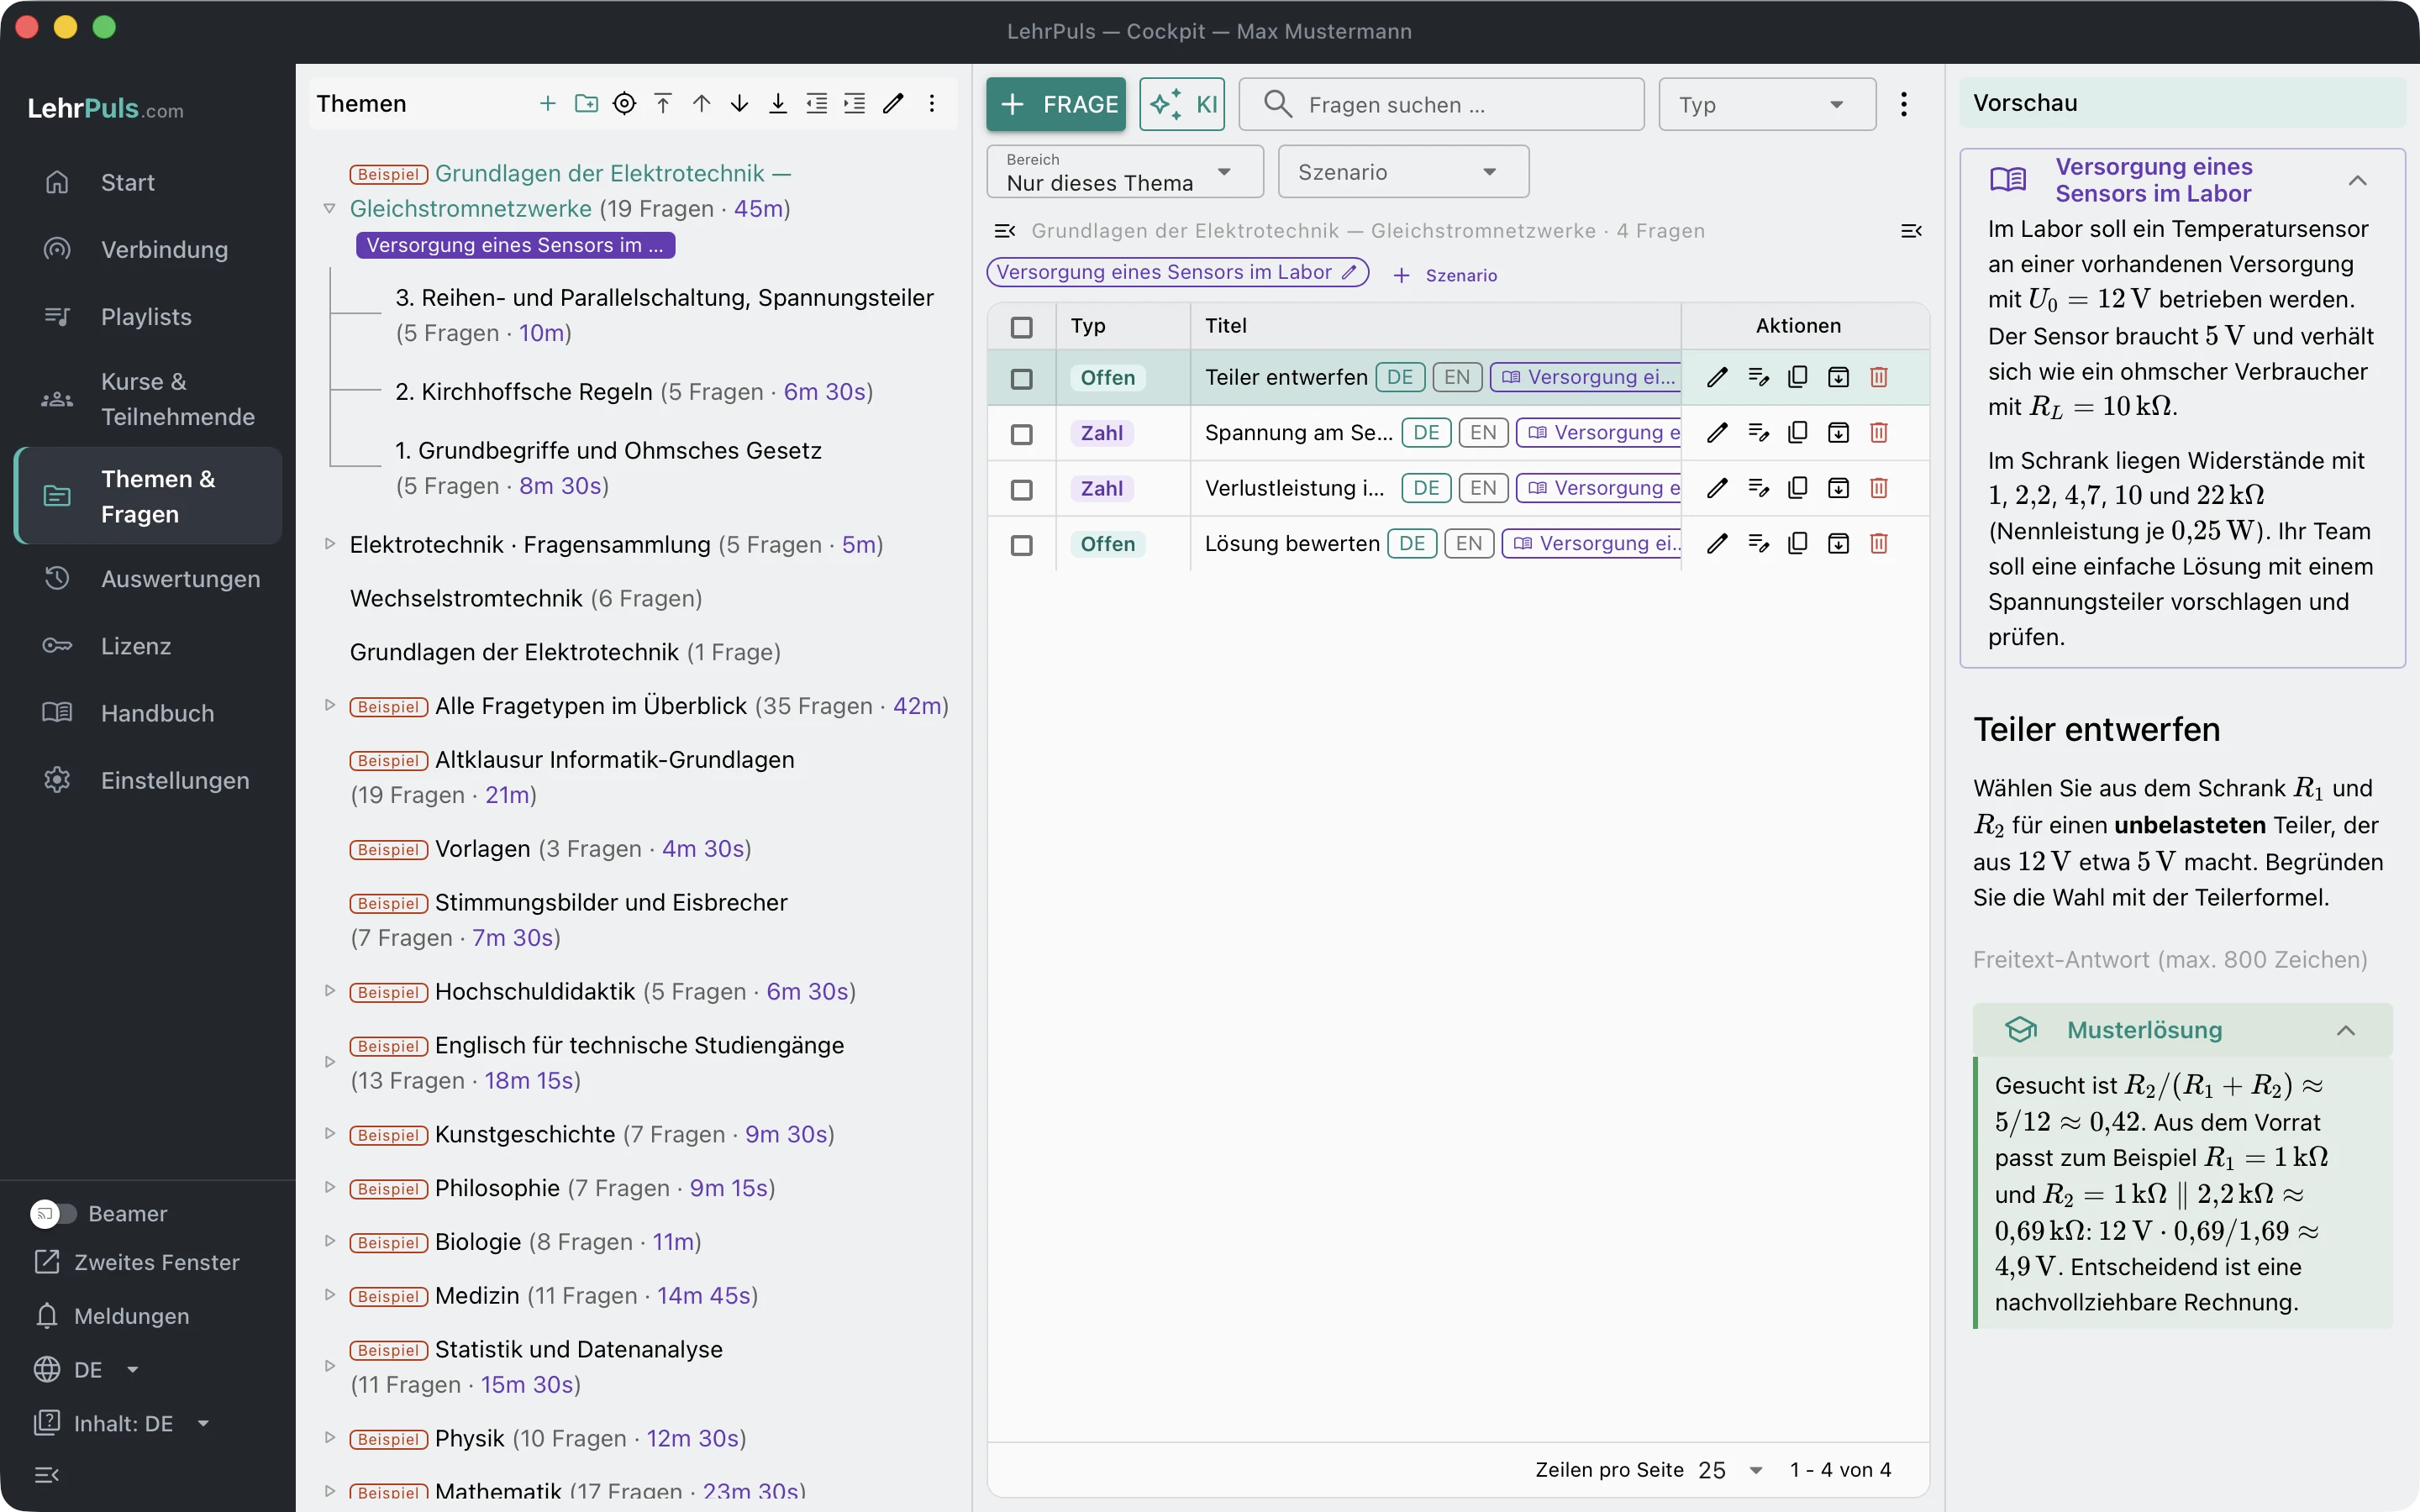This screenshot has height=1512, width=2420.
Task: Open Themen panel three-dot menu
Action: pos(932,104)
